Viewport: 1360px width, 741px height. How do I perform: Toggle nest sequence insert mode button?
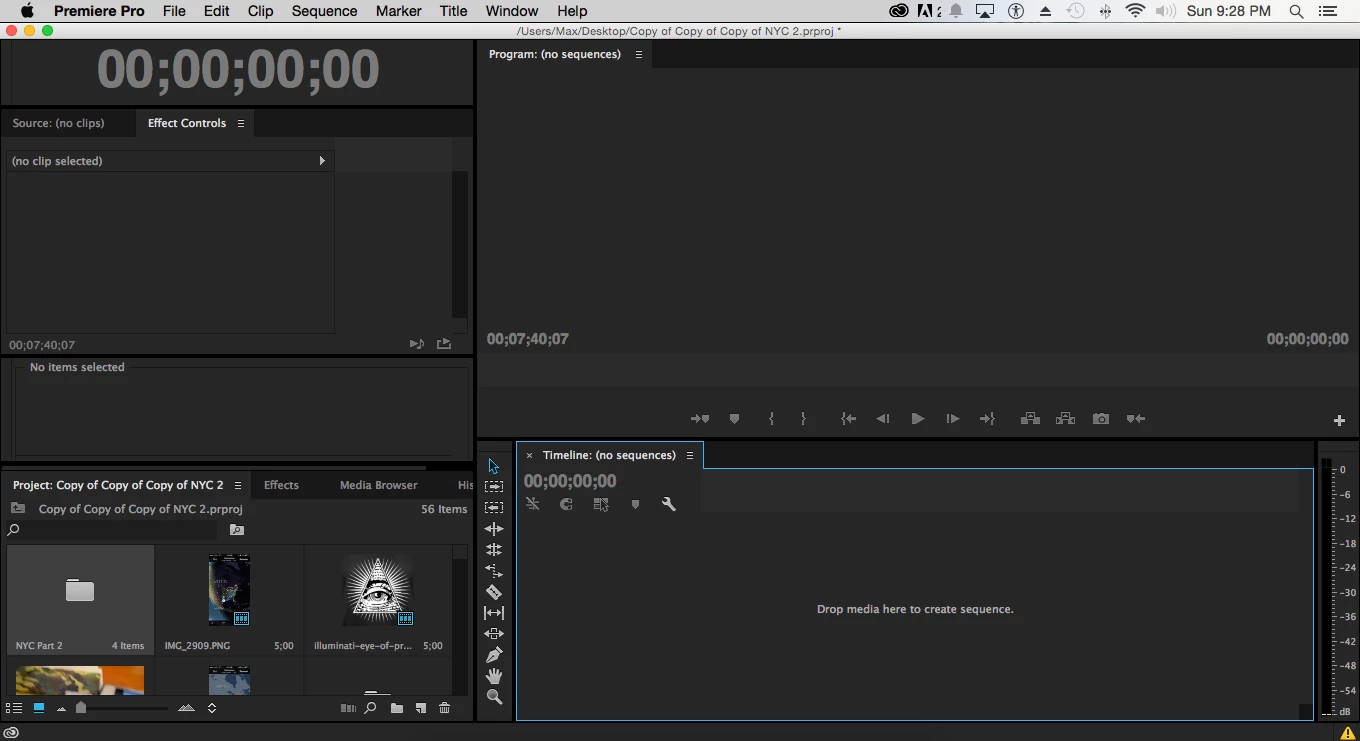[533, 505]
